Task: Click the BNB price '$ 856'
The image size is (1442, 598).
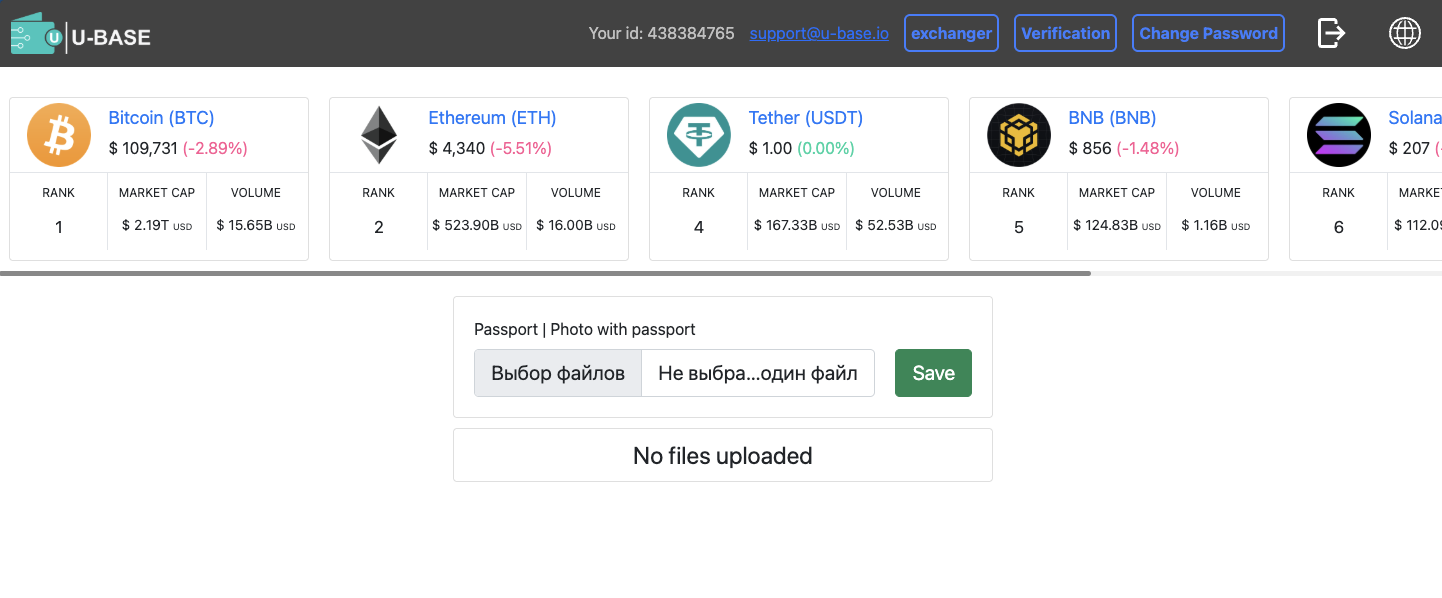Action: point(1090,148)
